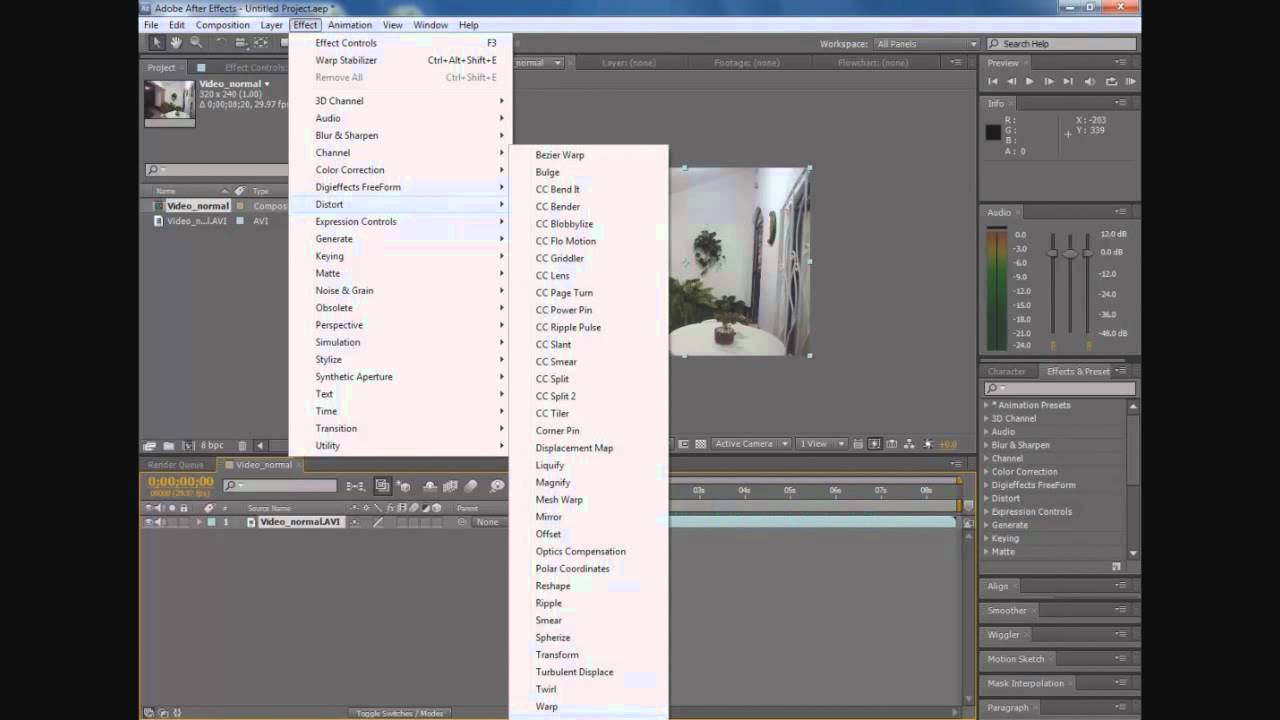Open Color Correction effect submenu
Viewport: 1280px width, 720px height.
[x=401, y=170]
